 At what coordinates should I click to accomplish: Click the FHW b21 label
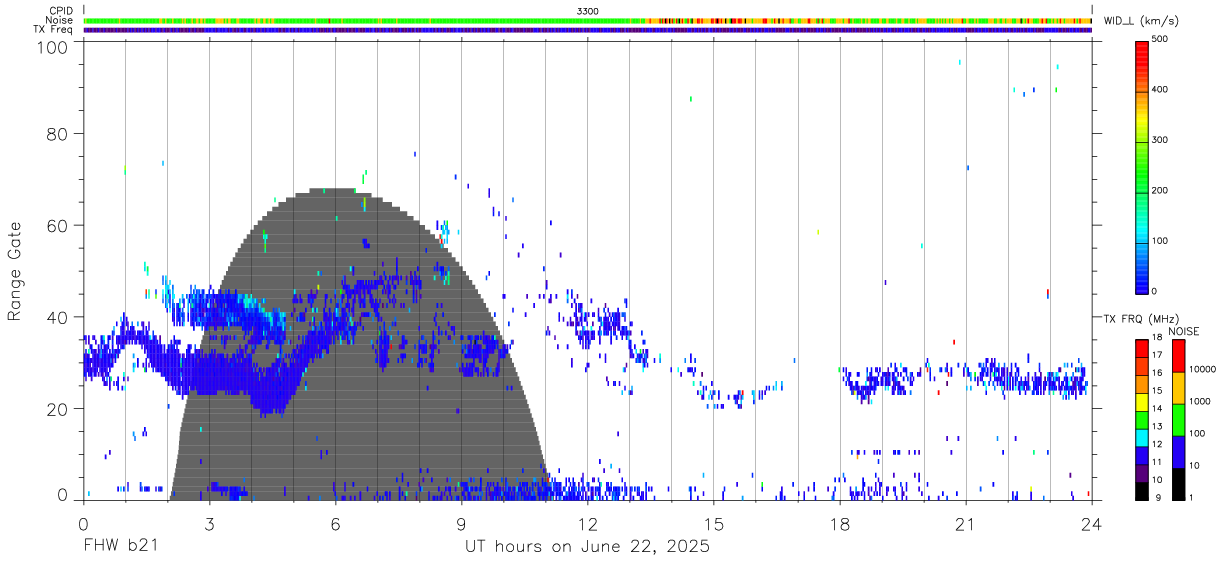click(119, 547)
